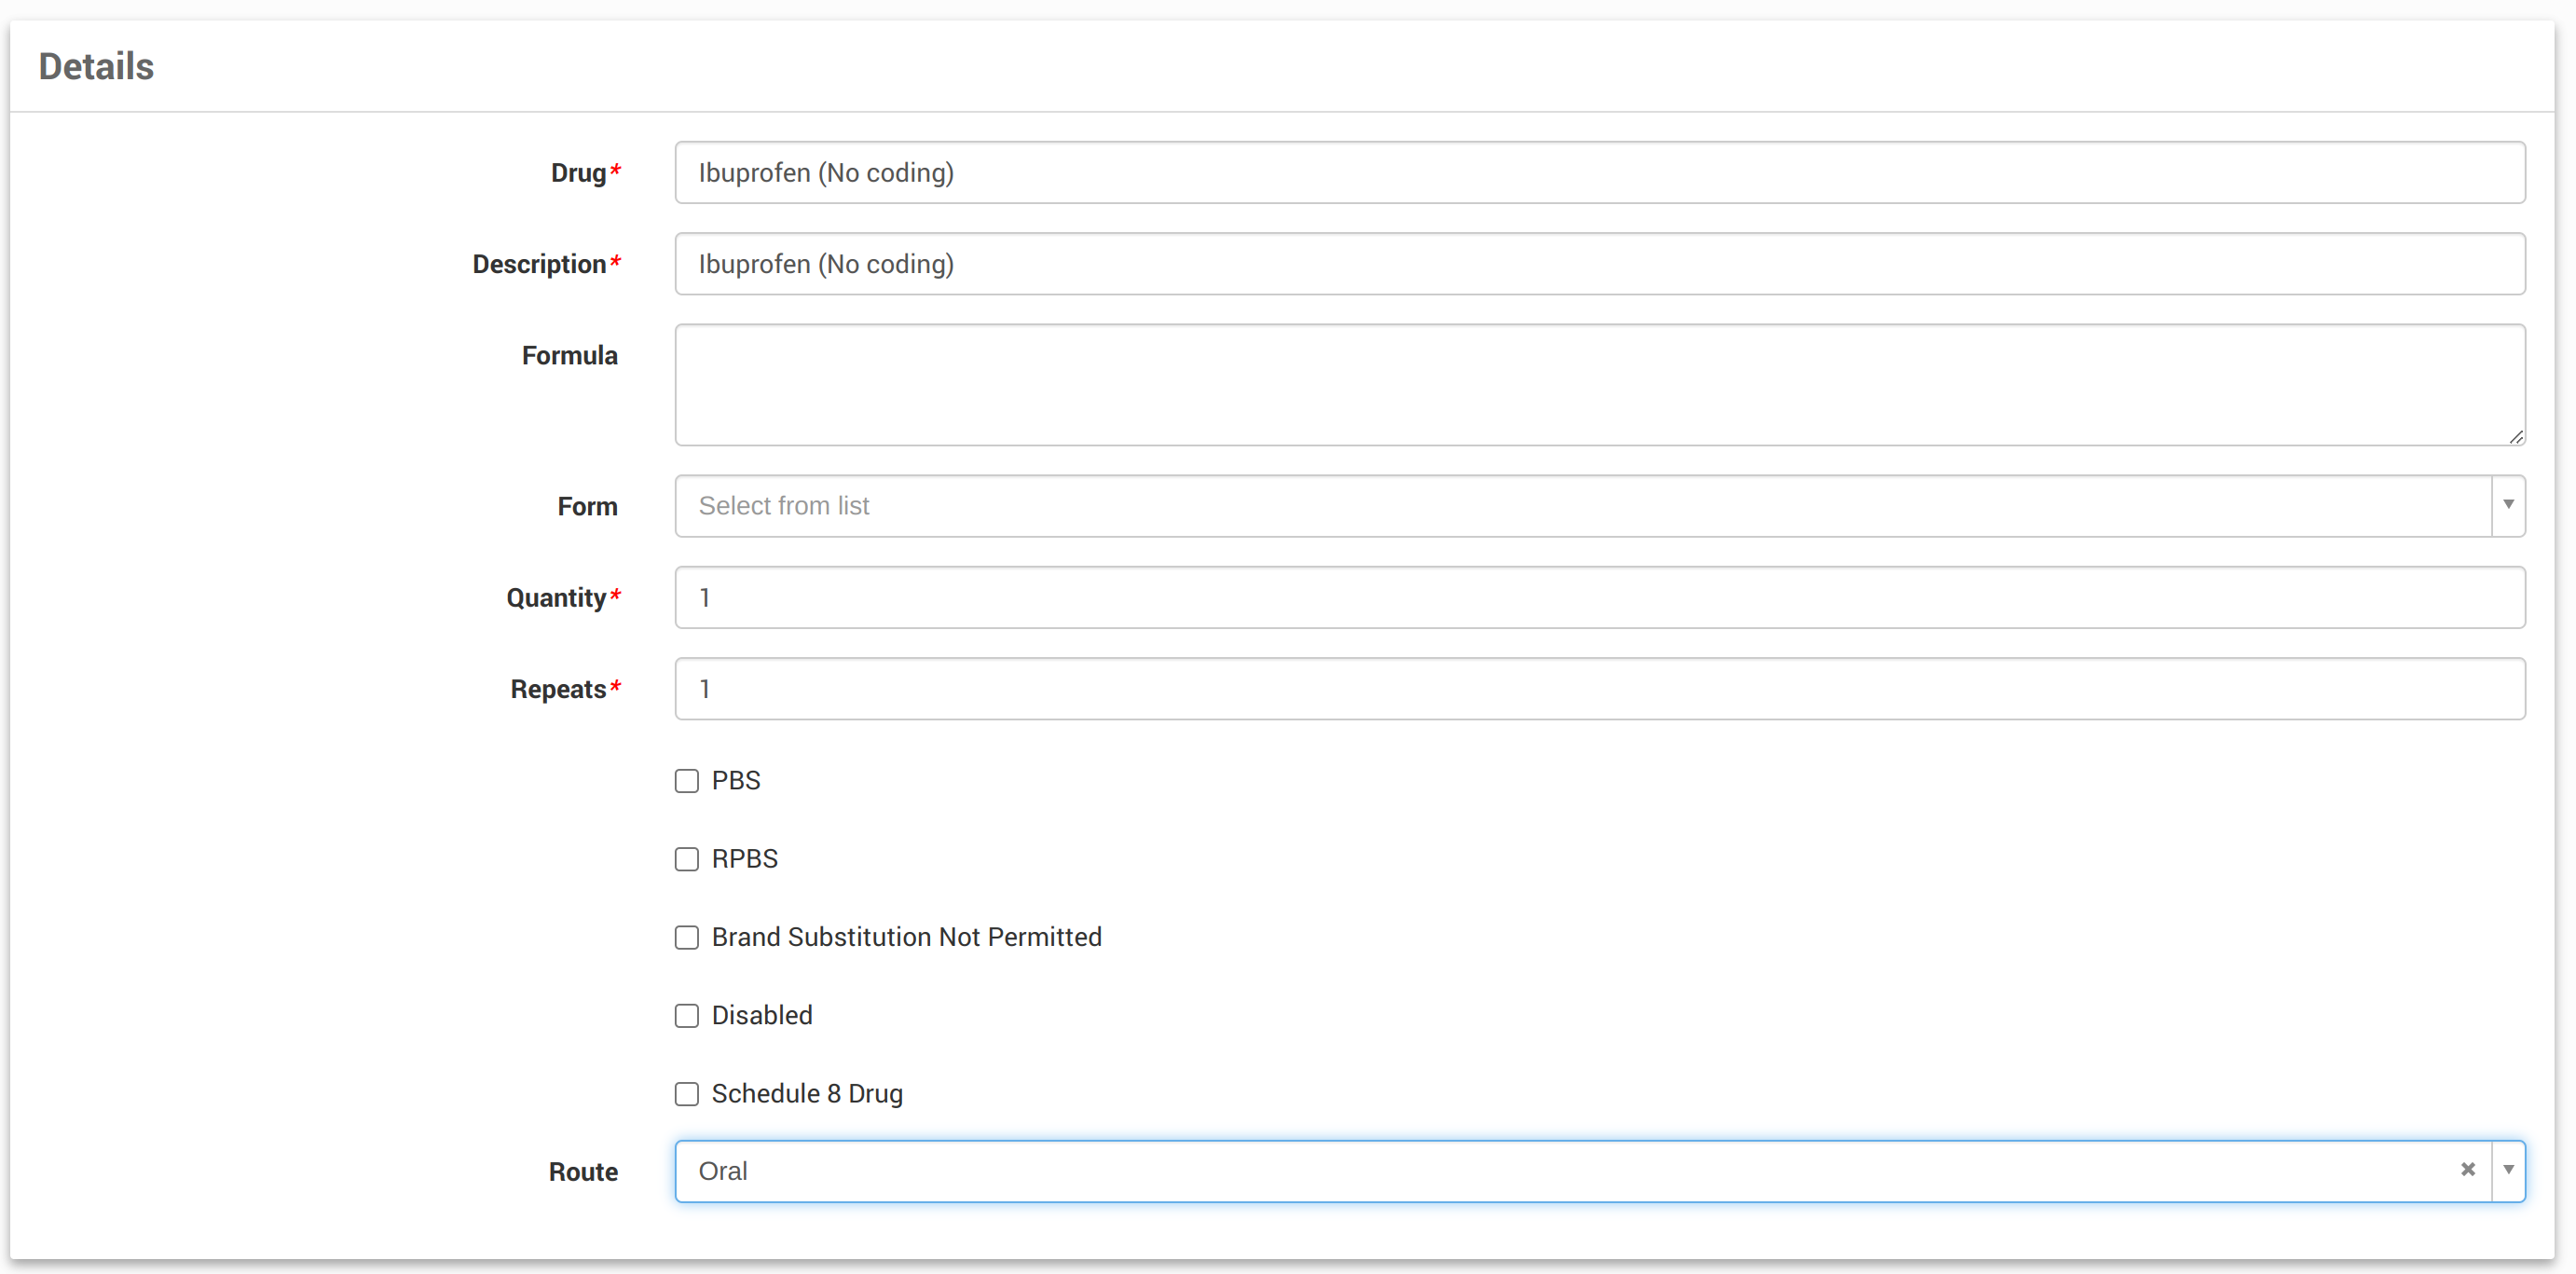Check Brand Substitution Not Permitted
2576x1274 pixels.
pos(686,937)
